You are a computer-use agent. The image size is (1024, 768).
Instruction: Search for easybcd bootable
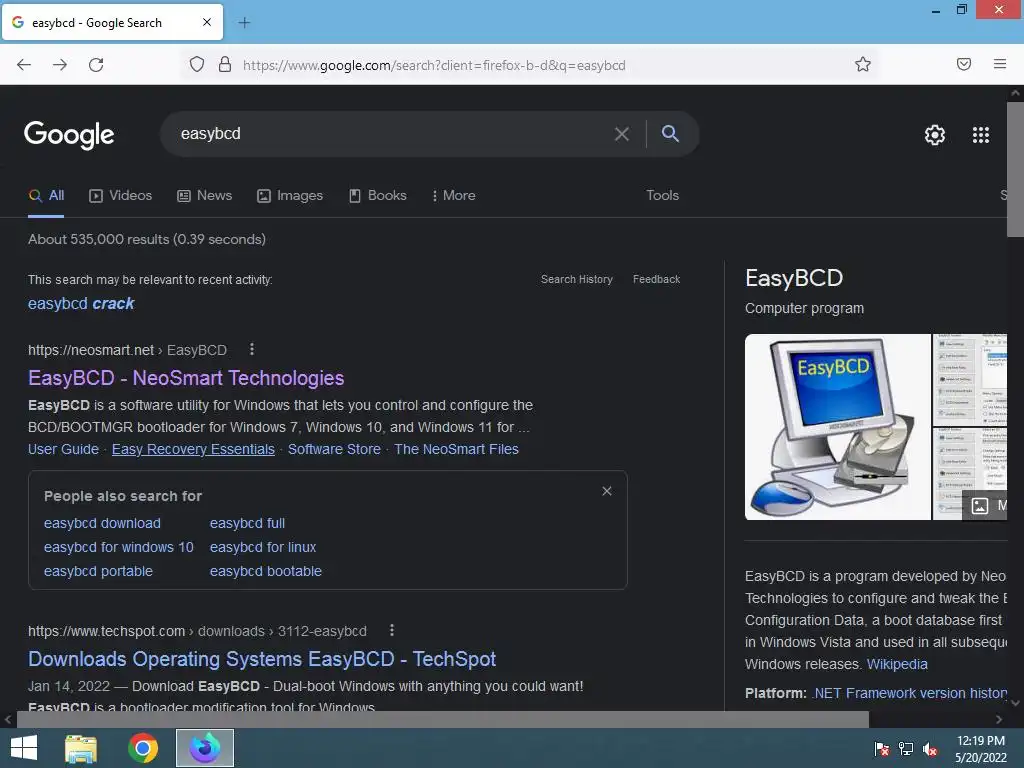(x=266, y=571)
